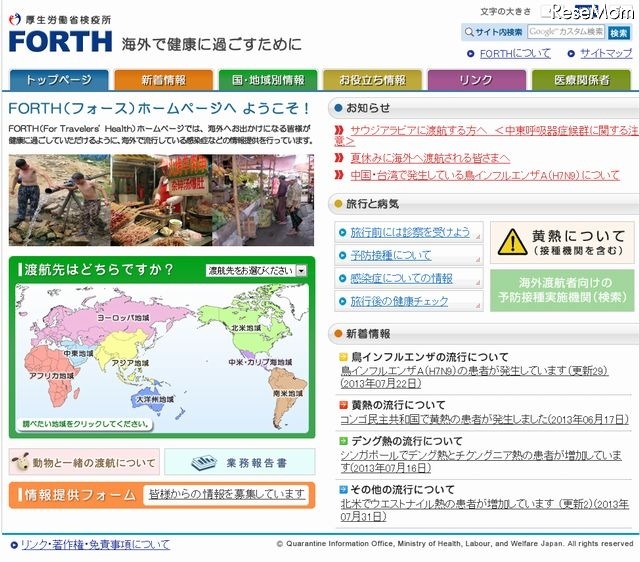Click the yellow fever warning triangle icon
The width and height of the screenshot is (640, 562).
pyautogui.click(x=512, y=241)
